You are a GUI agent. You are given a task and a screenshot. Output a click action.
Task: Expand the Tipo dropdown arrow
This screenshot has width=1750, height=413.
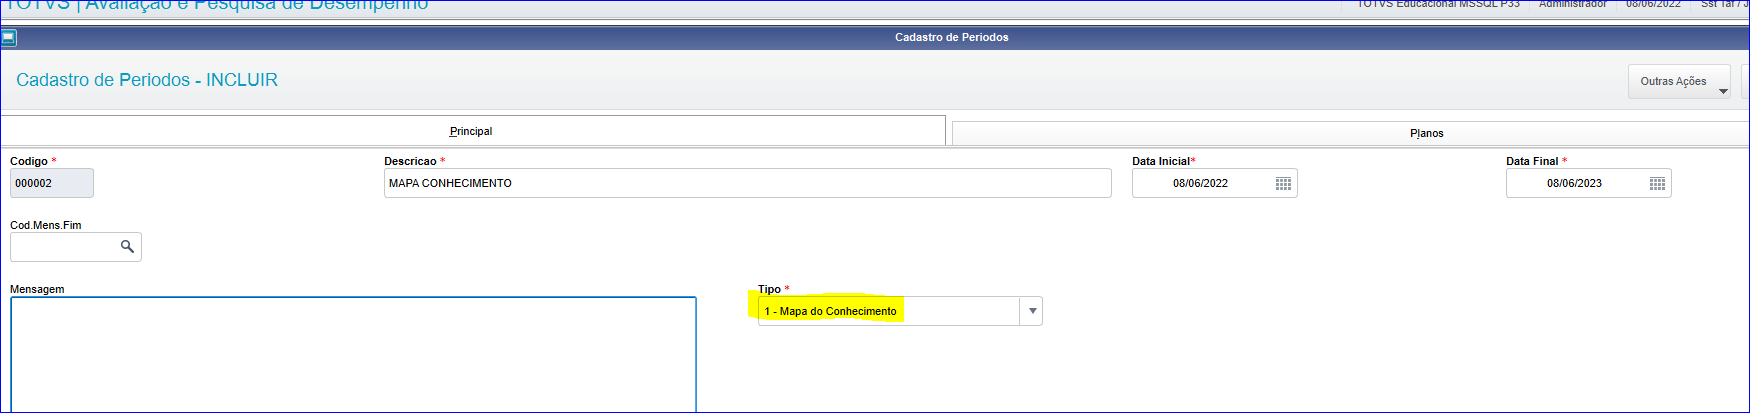click(1032, 311)
